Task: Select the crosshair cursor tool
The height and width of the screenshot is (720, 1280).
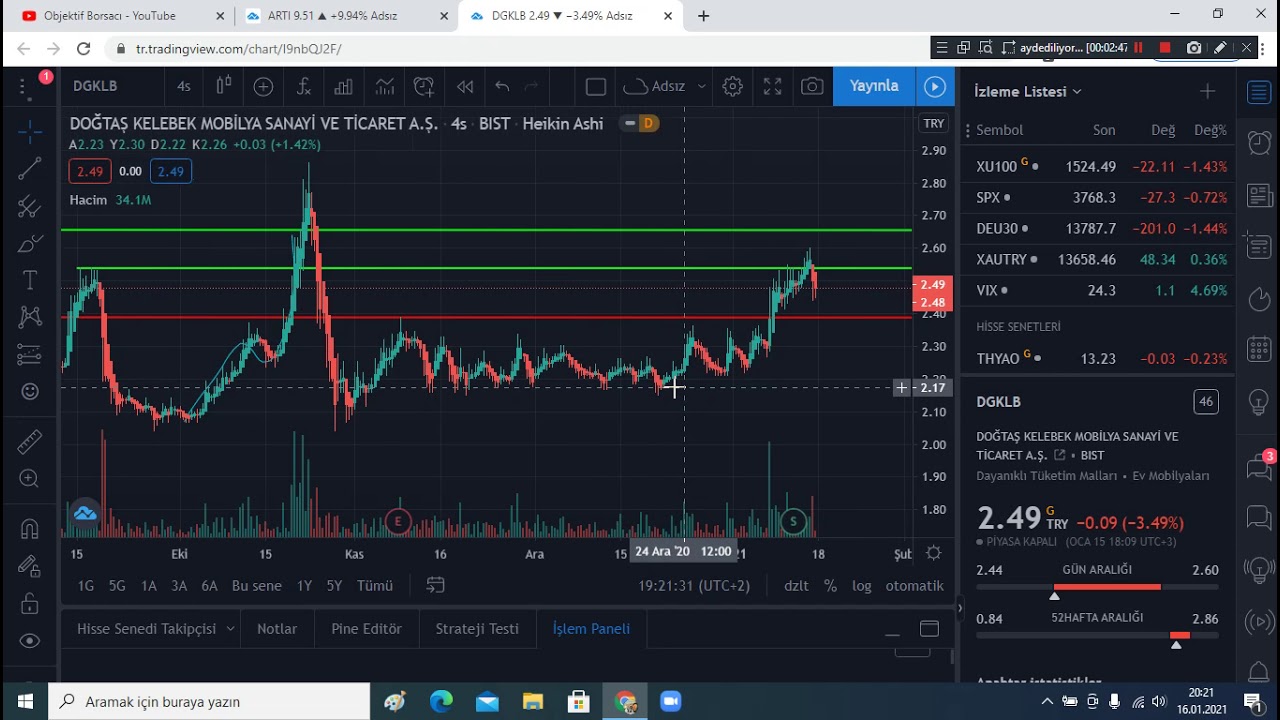Action: click(30, 131)
